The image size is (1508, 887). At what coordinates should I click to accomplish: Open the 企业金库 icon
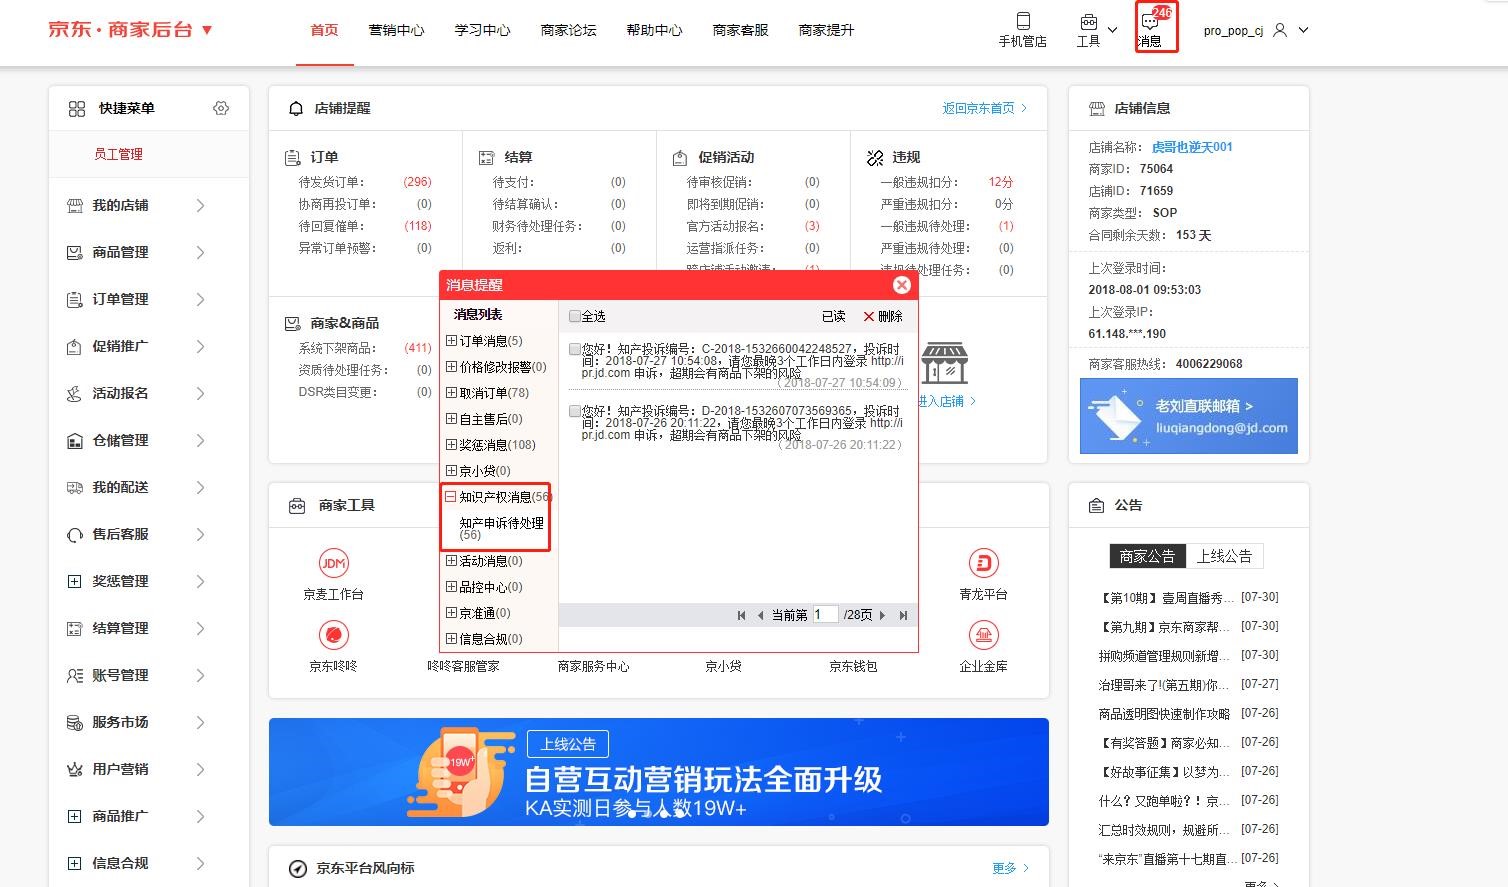pos(984,635)
